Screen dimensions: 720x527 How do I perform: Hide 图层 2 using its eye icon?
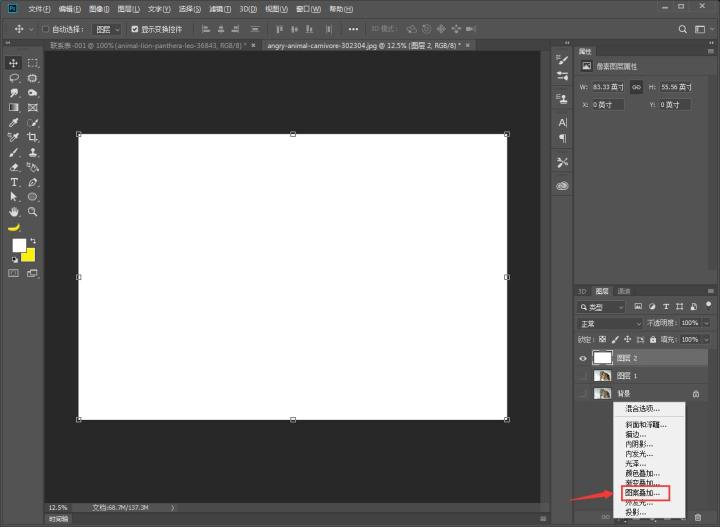(x=583, y=357)
